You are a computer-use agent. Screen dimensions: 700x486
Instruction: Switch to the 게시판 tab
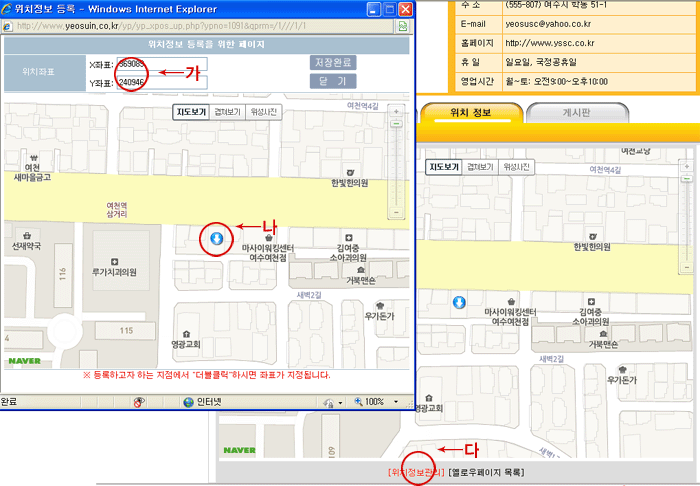coord(577,112)
